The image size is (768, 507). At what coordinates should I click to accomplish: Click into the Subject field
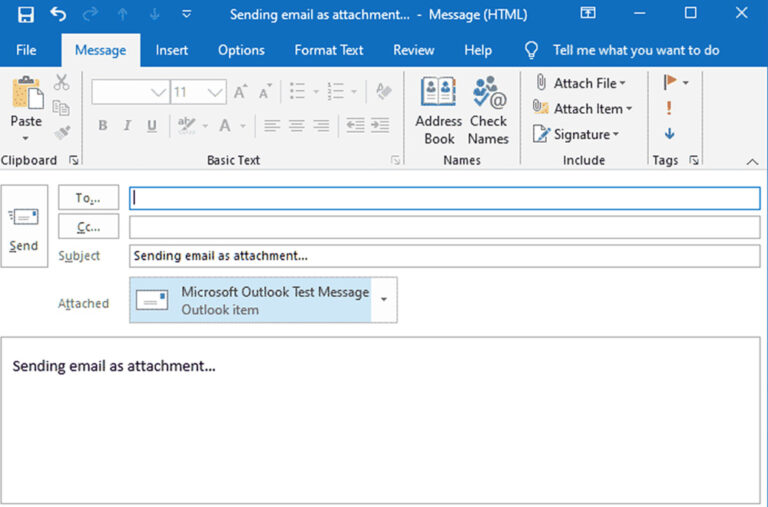pyautogui.click(x=444, y=256)
